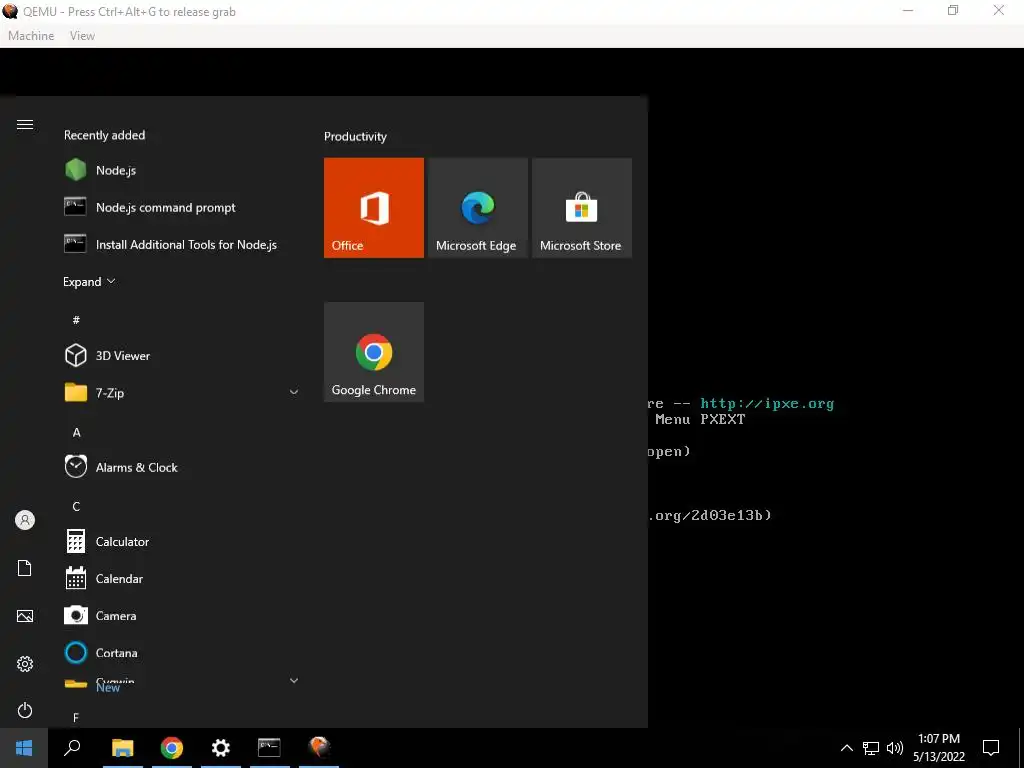Click the Power icon in Start

pos(25,711)
